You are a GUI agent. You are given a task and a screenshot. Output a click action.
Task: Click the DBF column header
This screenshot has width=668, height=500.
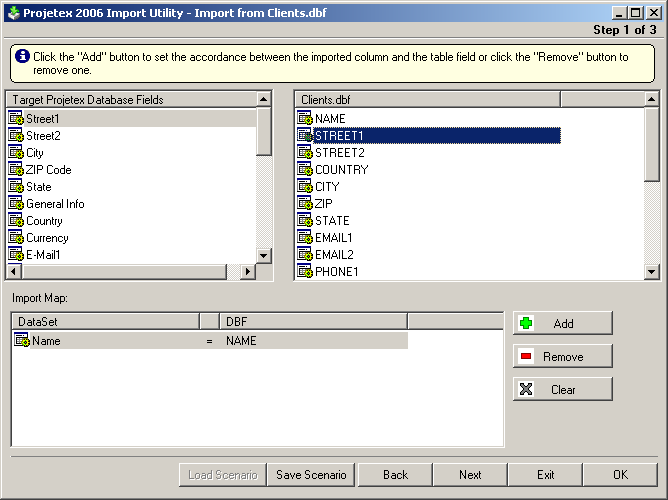point(313,321)
